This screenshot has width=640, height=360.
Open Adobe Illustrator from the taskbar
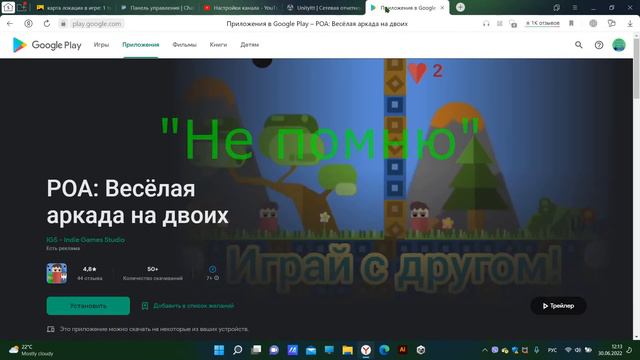pos(402,350)
